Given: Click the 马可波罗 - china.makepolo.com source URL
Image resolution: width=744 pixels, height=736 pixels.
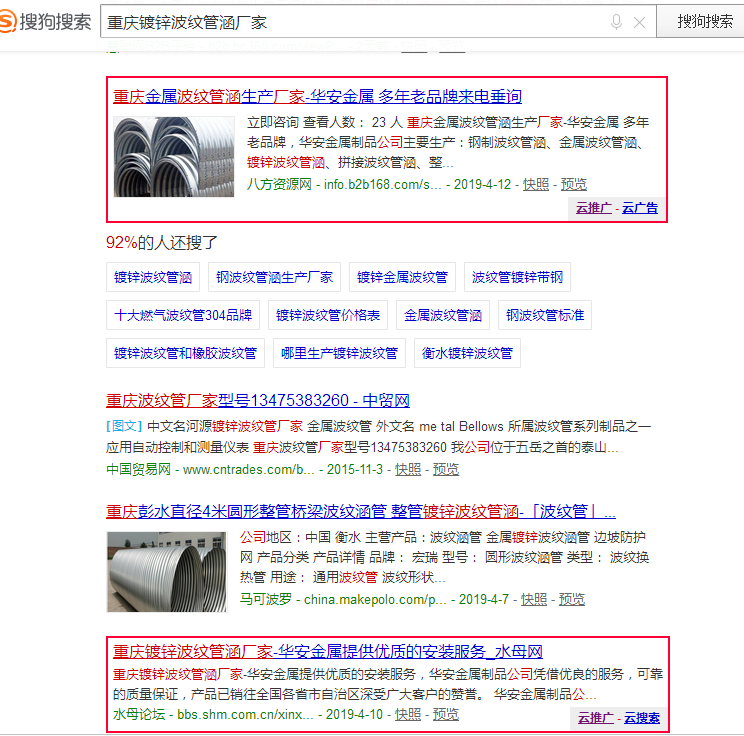Looking at the screenshot, I should (x=343, y=600).
